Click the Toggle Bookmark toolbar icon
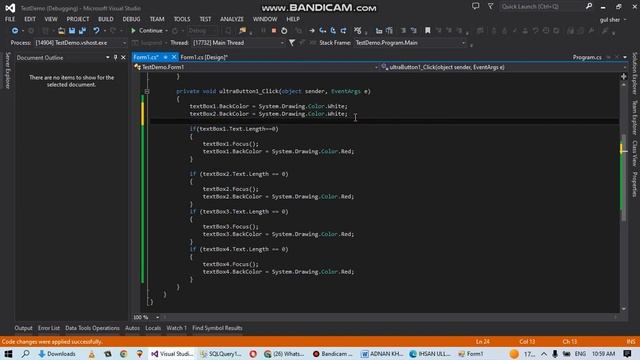The width and height of the screenshot is (640, 360). tap(427, 31)
